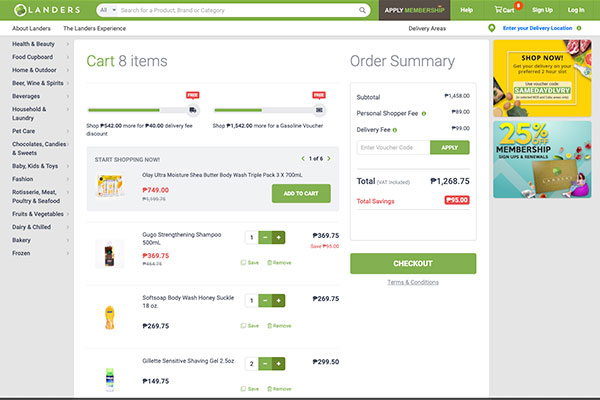Viewport: 600px width, 400px height.
Task: Open Terms & Conditions link
Action: [x=413, y=282]
